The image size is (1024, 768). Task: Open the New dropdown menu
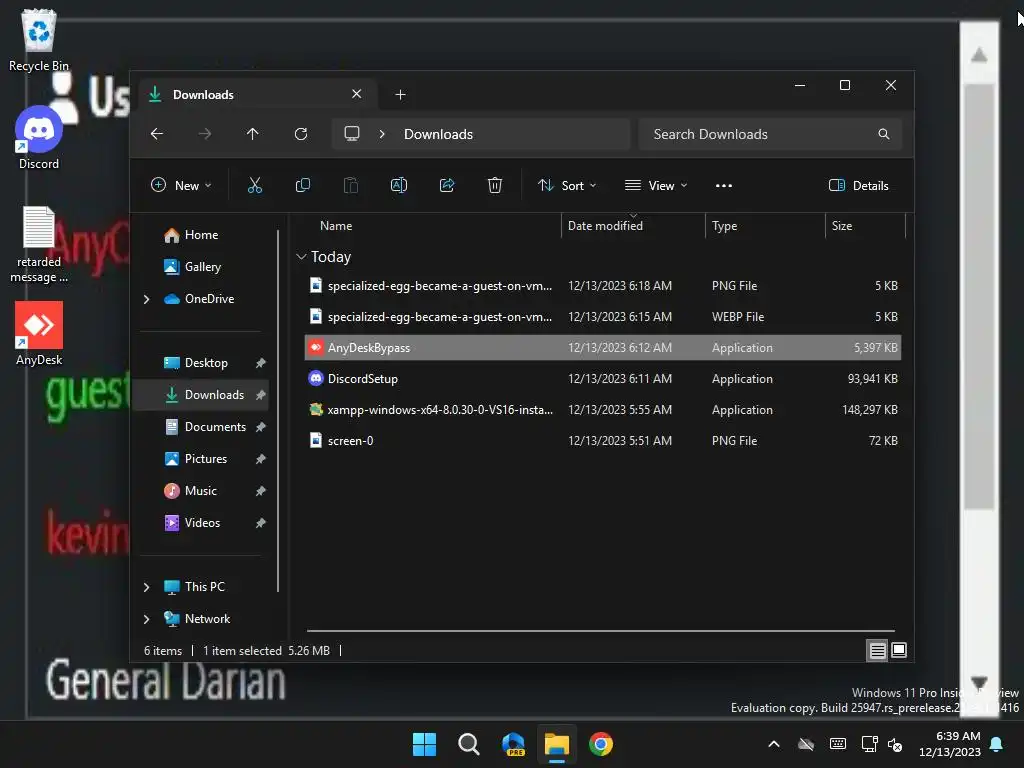181,185
